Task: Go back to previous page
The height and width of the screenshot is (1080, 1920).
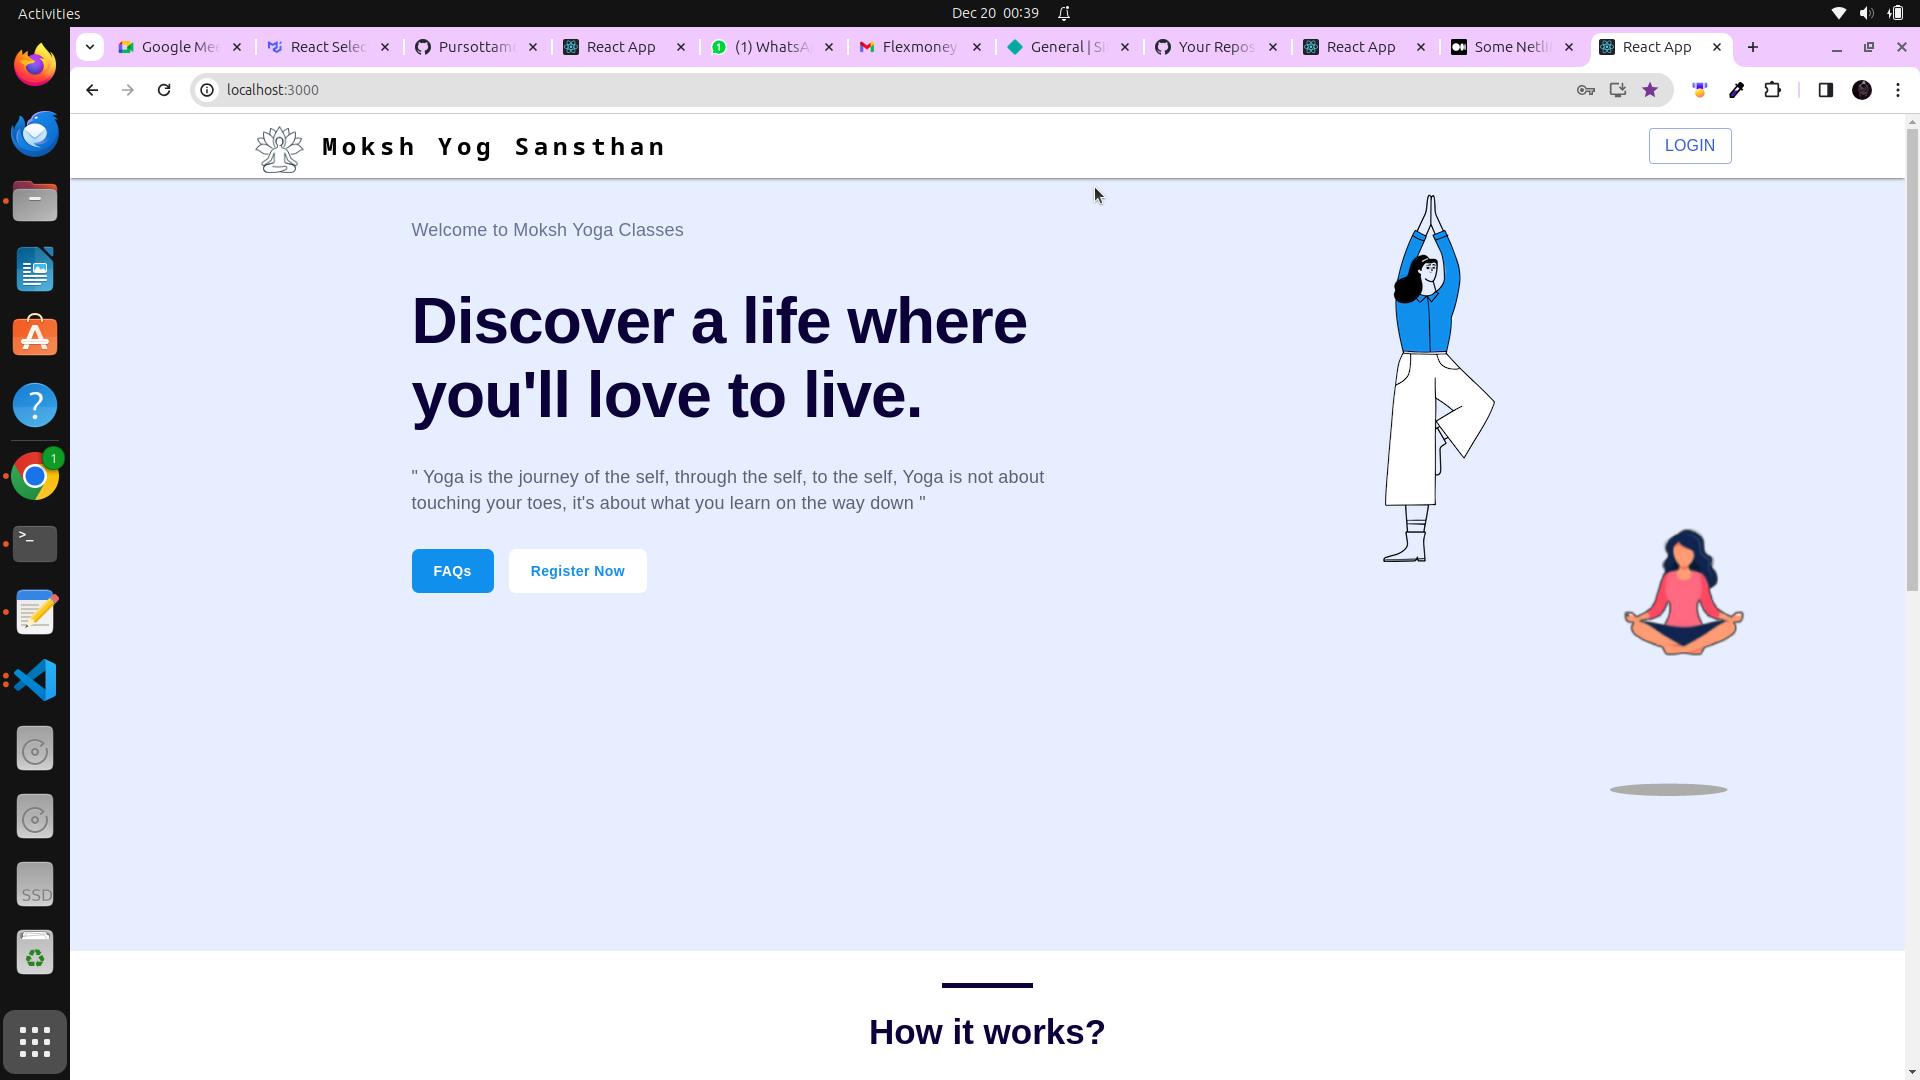Action: pyautogui.click(x=92, y=90)
